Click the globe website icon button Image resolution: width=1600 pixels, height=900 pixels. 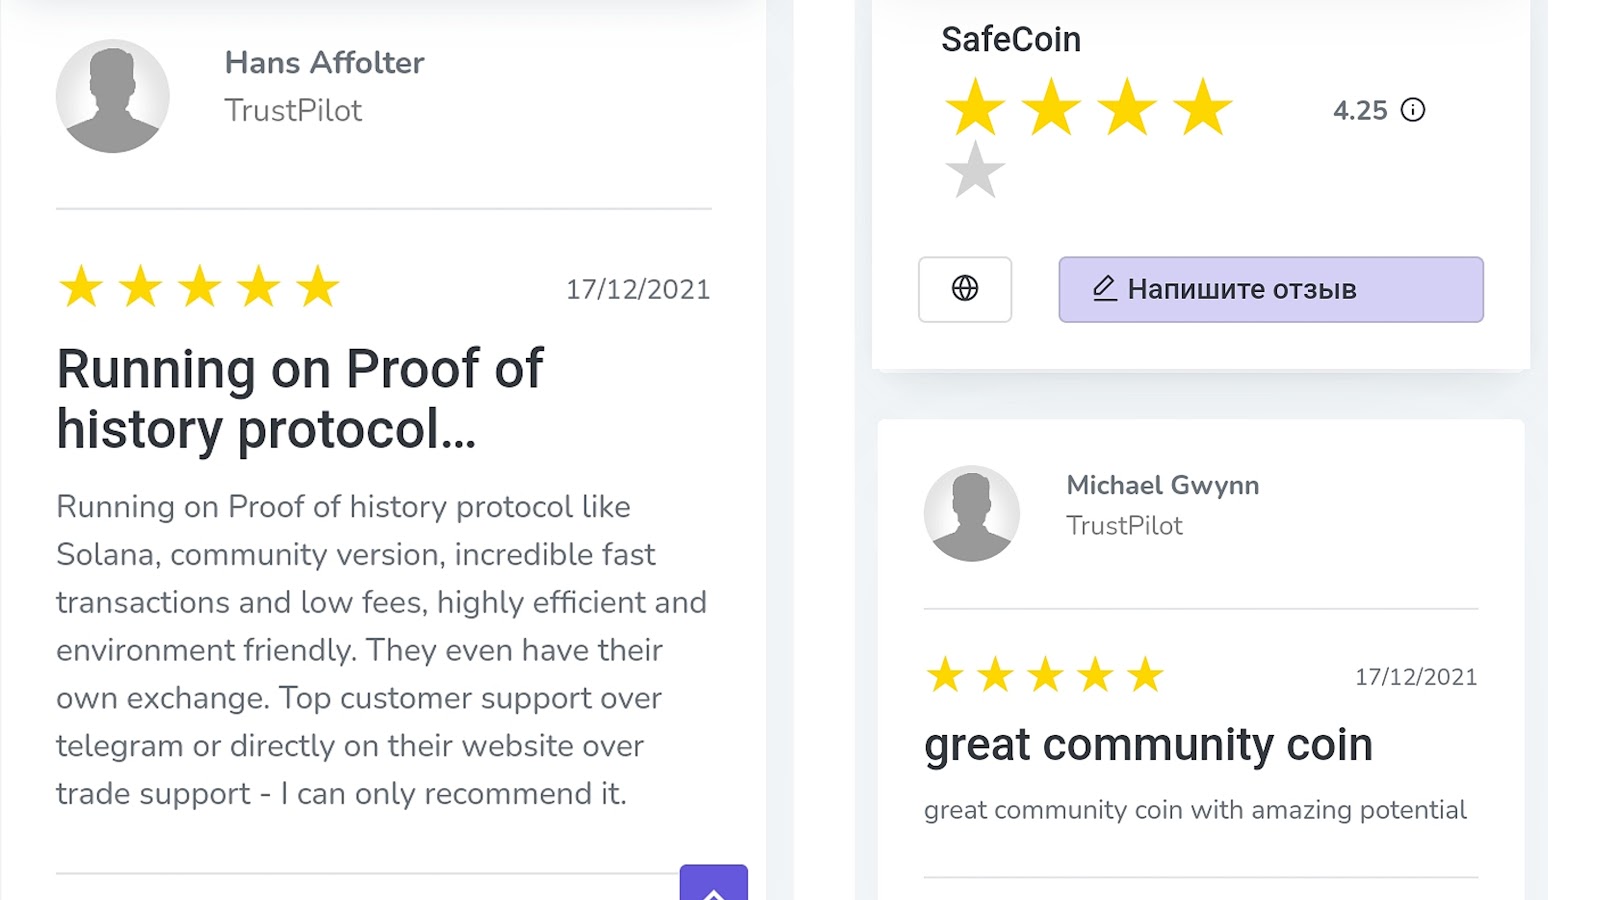click(965, 289)
